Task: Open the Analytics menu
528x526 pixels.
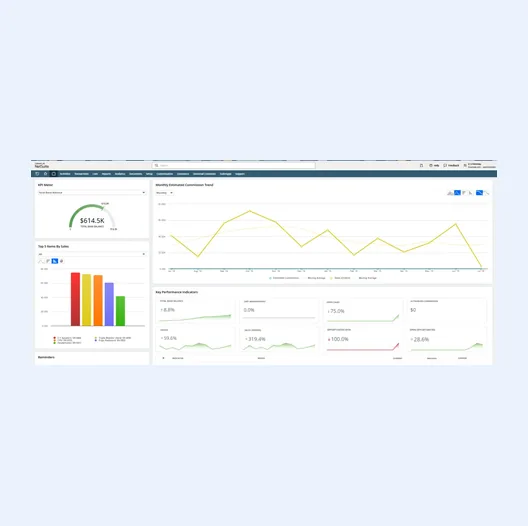Action: [120, 174]
